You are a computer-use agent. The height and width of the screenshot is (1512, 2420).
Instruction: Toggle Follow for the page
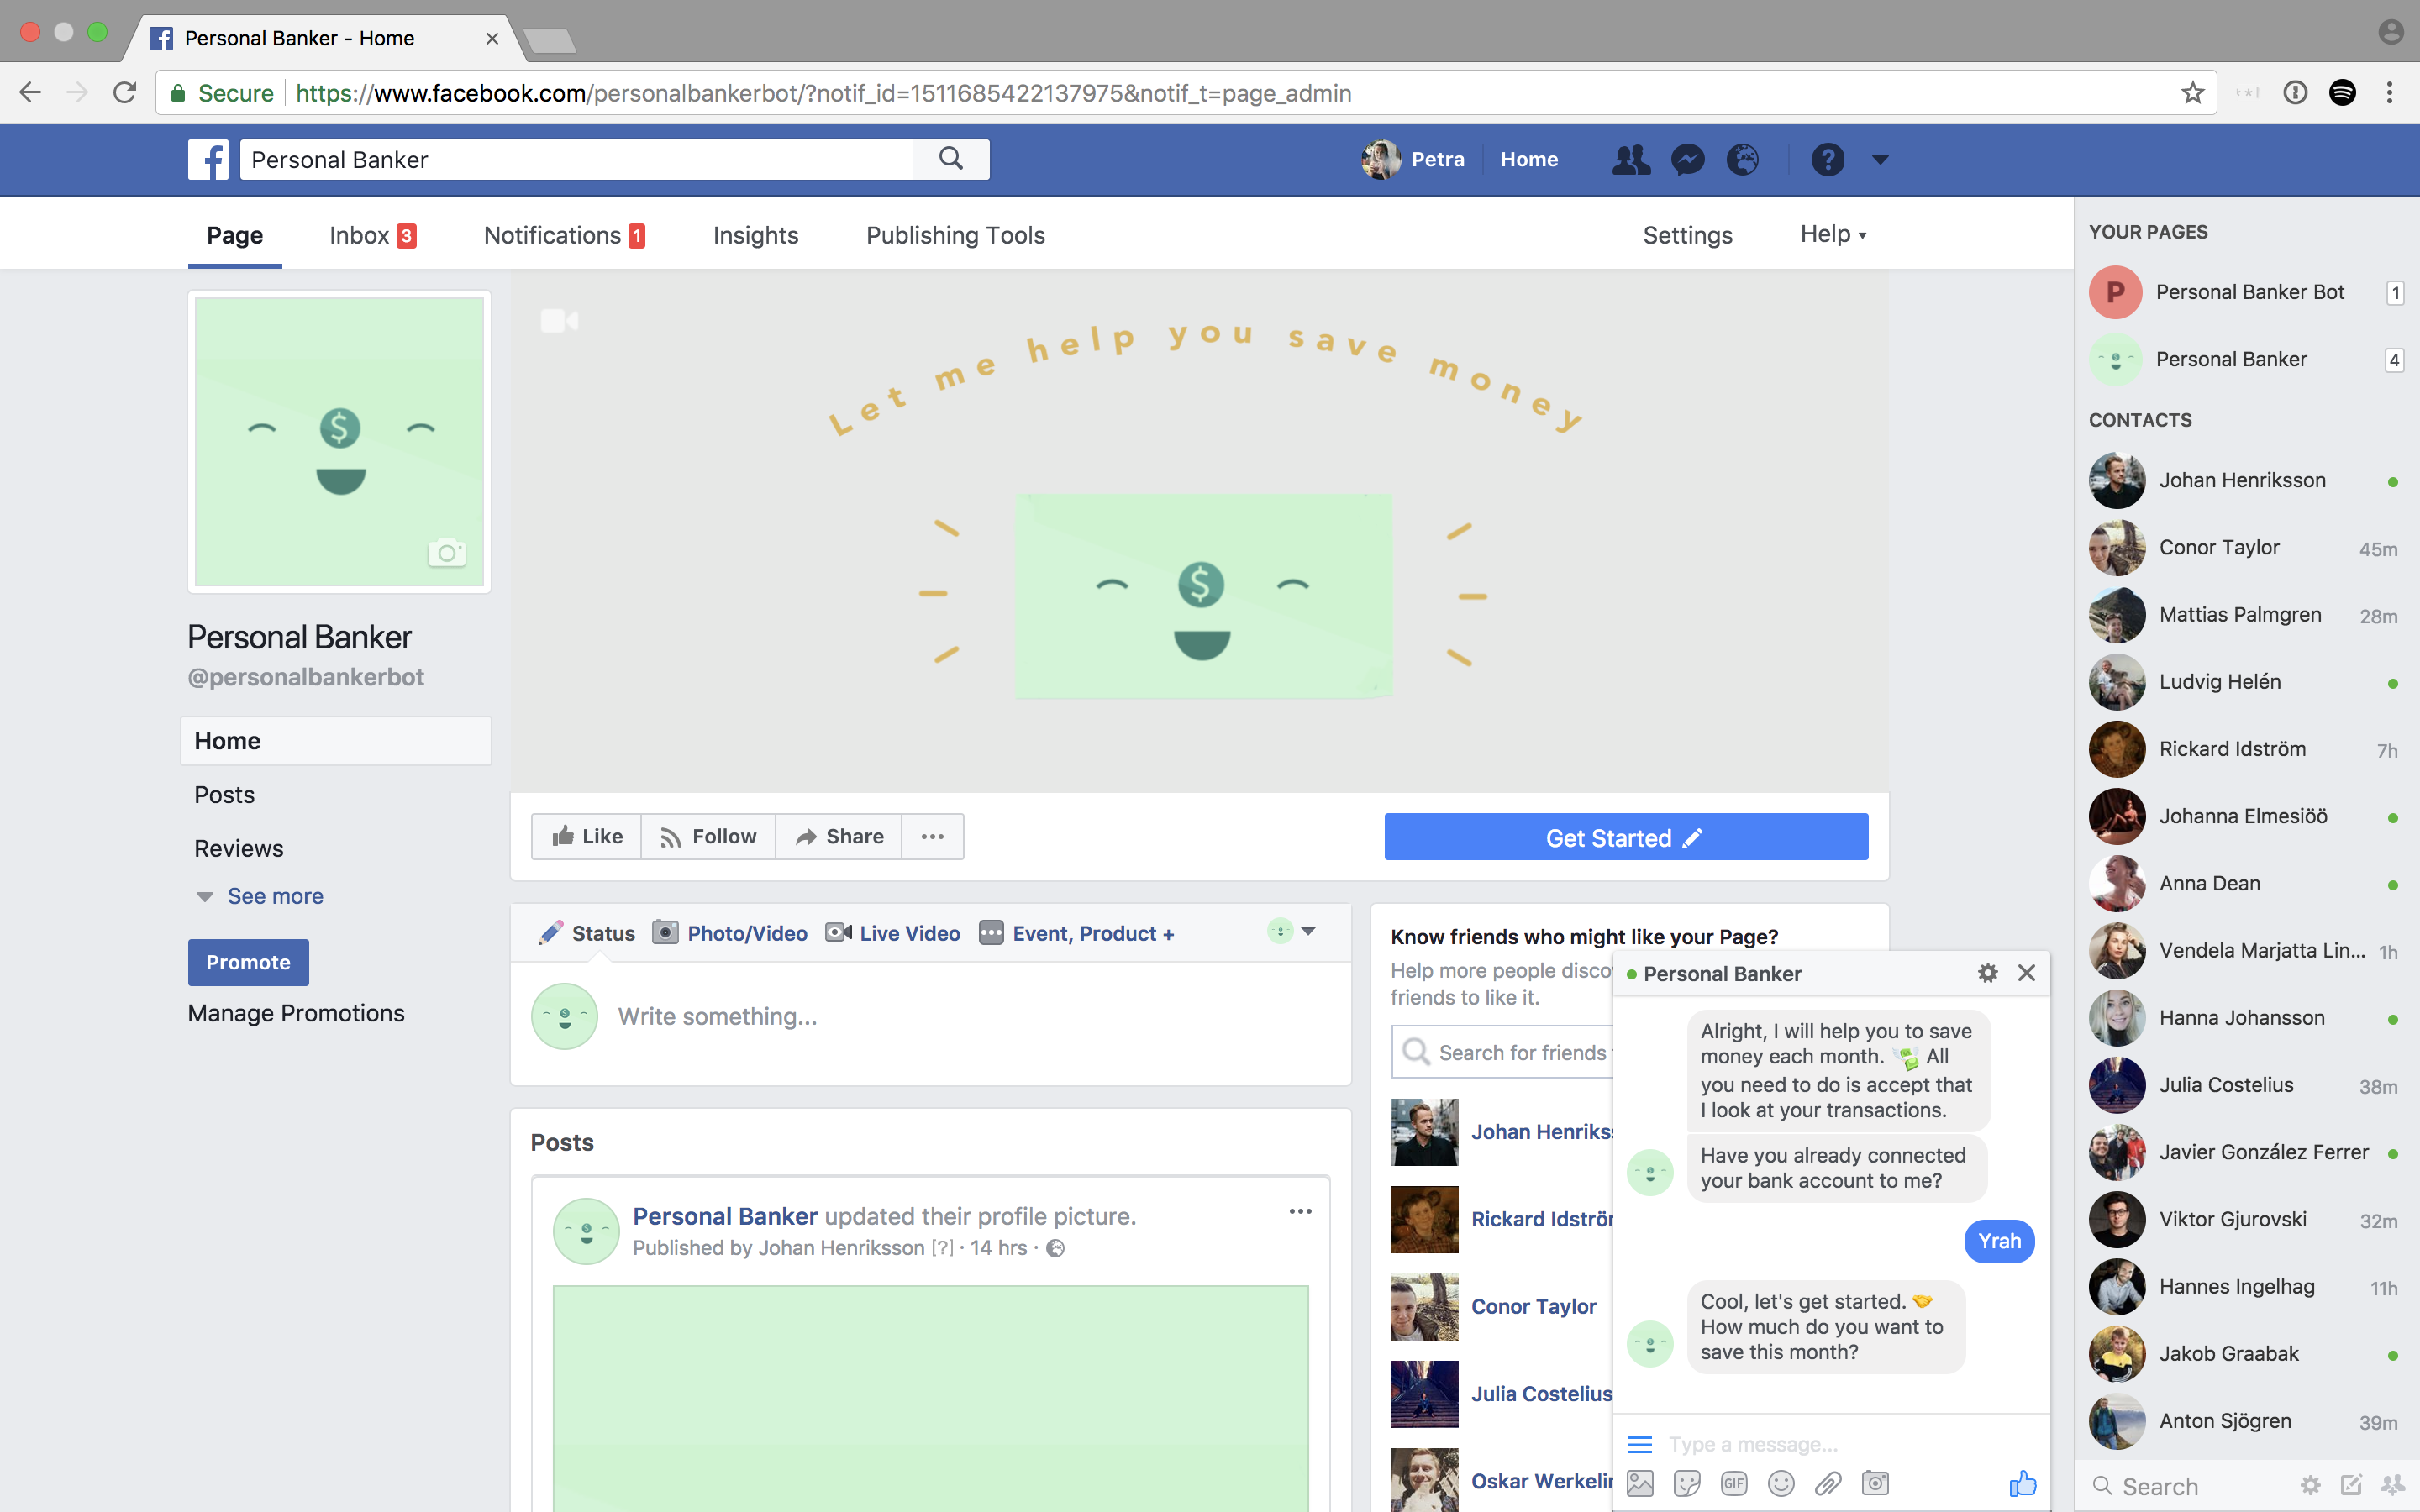(708, 836)
